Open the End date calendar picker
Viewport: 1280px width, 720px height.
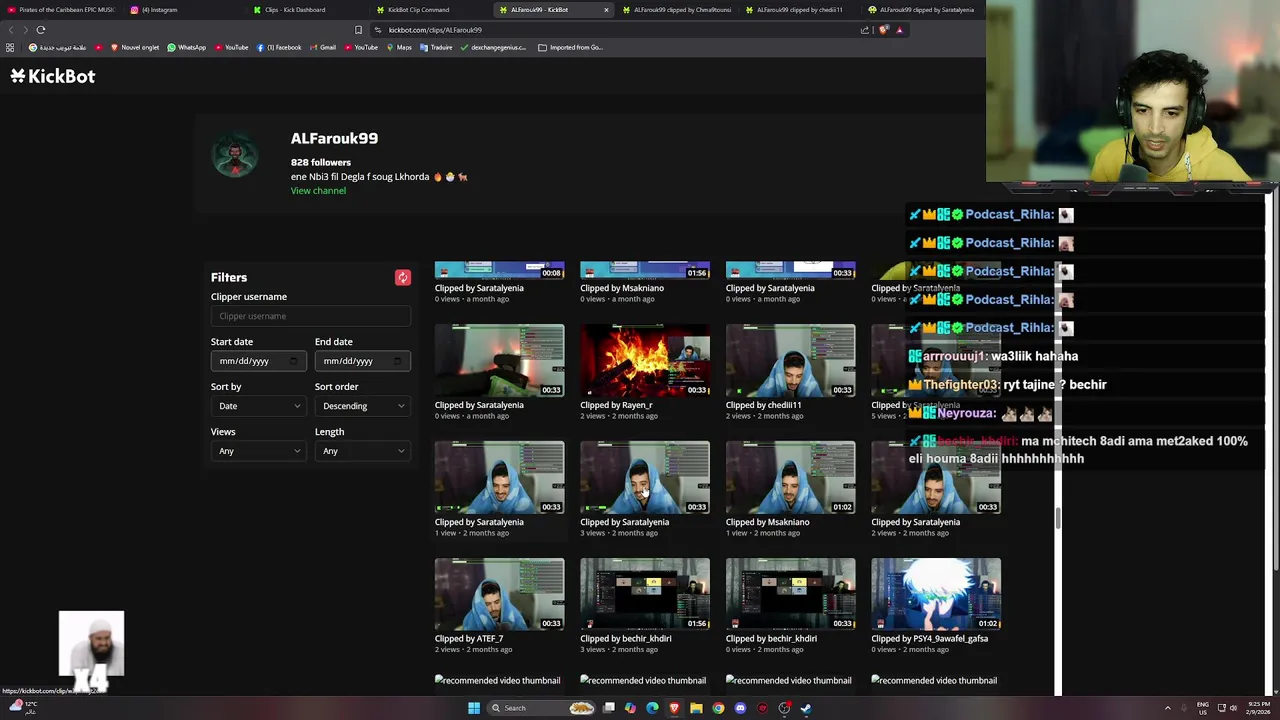tap(397, 361)
